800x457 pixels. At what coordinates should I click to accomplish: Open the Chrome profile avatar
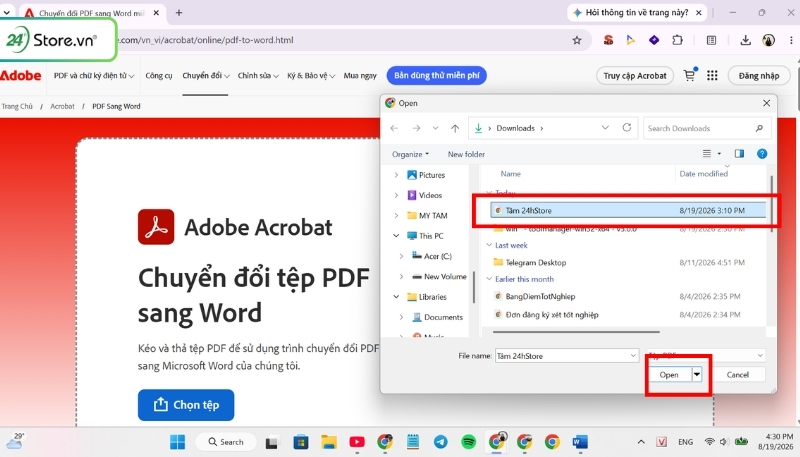pos(768,40)
